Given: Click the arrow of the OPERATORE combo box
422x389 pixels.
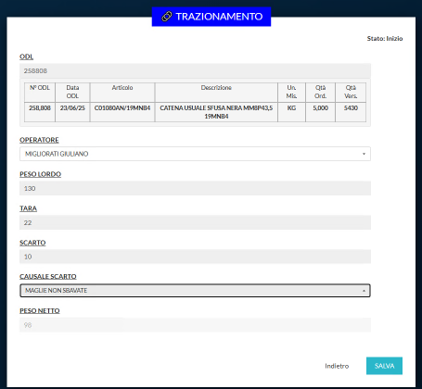Looking at the screenshot, I should (364, 154).
